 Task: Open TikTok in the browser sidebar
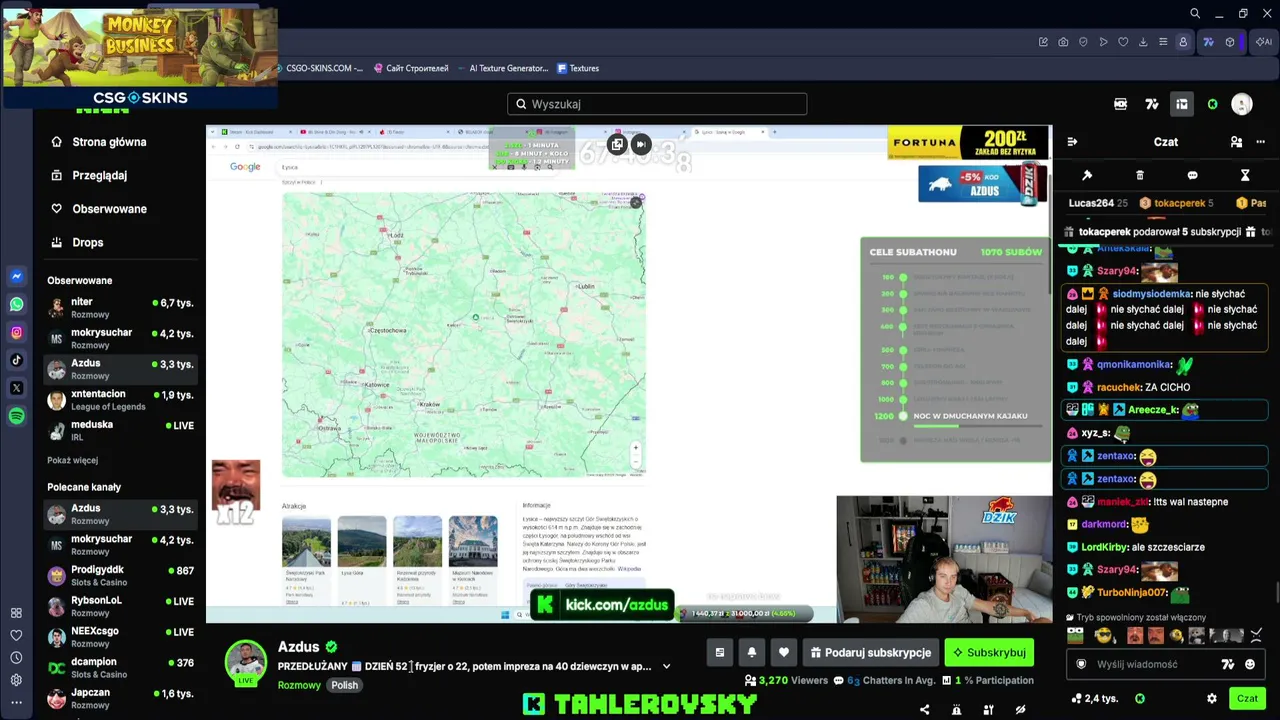[x=16, y=360]
